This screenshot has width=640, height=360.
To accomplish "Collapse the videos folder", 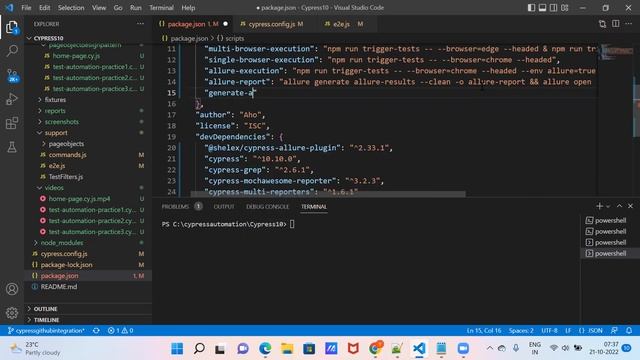I will tap(54, 188).
